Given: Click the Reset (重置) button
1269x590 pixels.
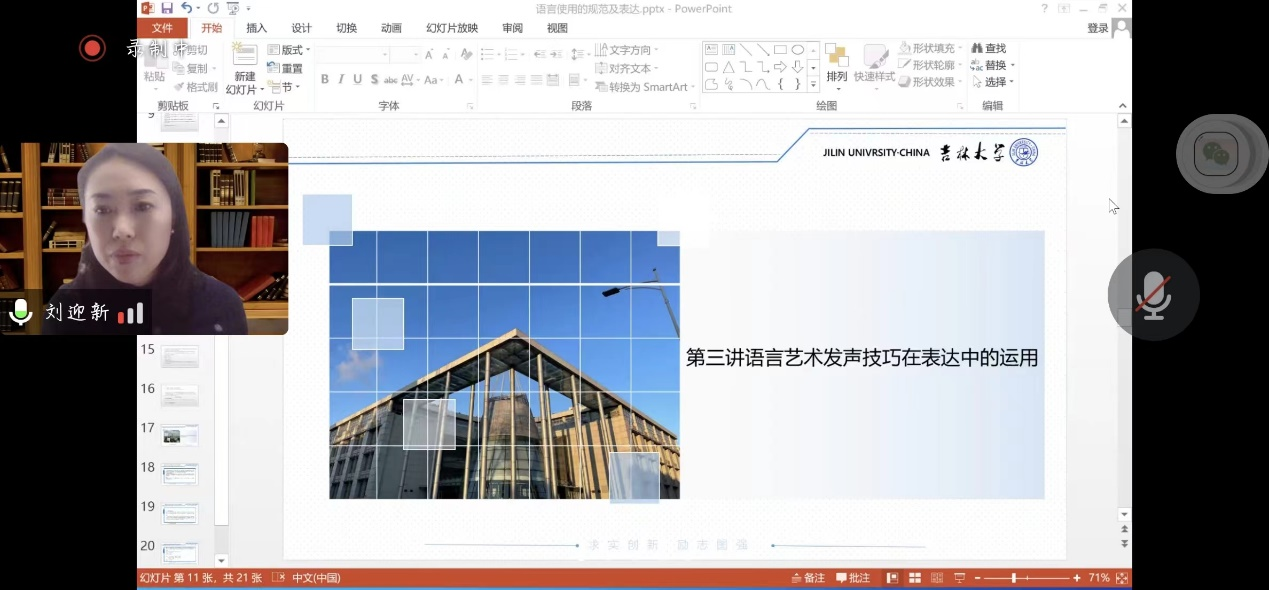Looking at the screenshot, I should pos(285,69).
